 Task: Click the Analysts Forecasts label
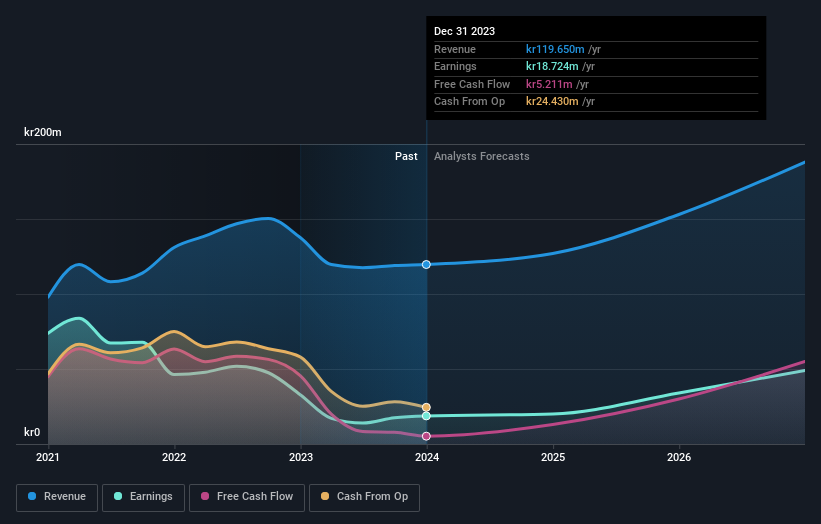click(481, 156)
